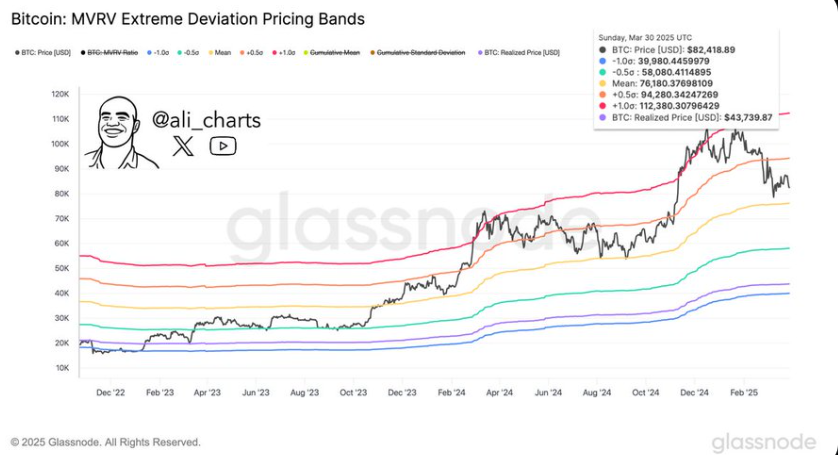838x455 pixels.
Task: Click the cartoon face avatar
Action: (x=120, y=133)
